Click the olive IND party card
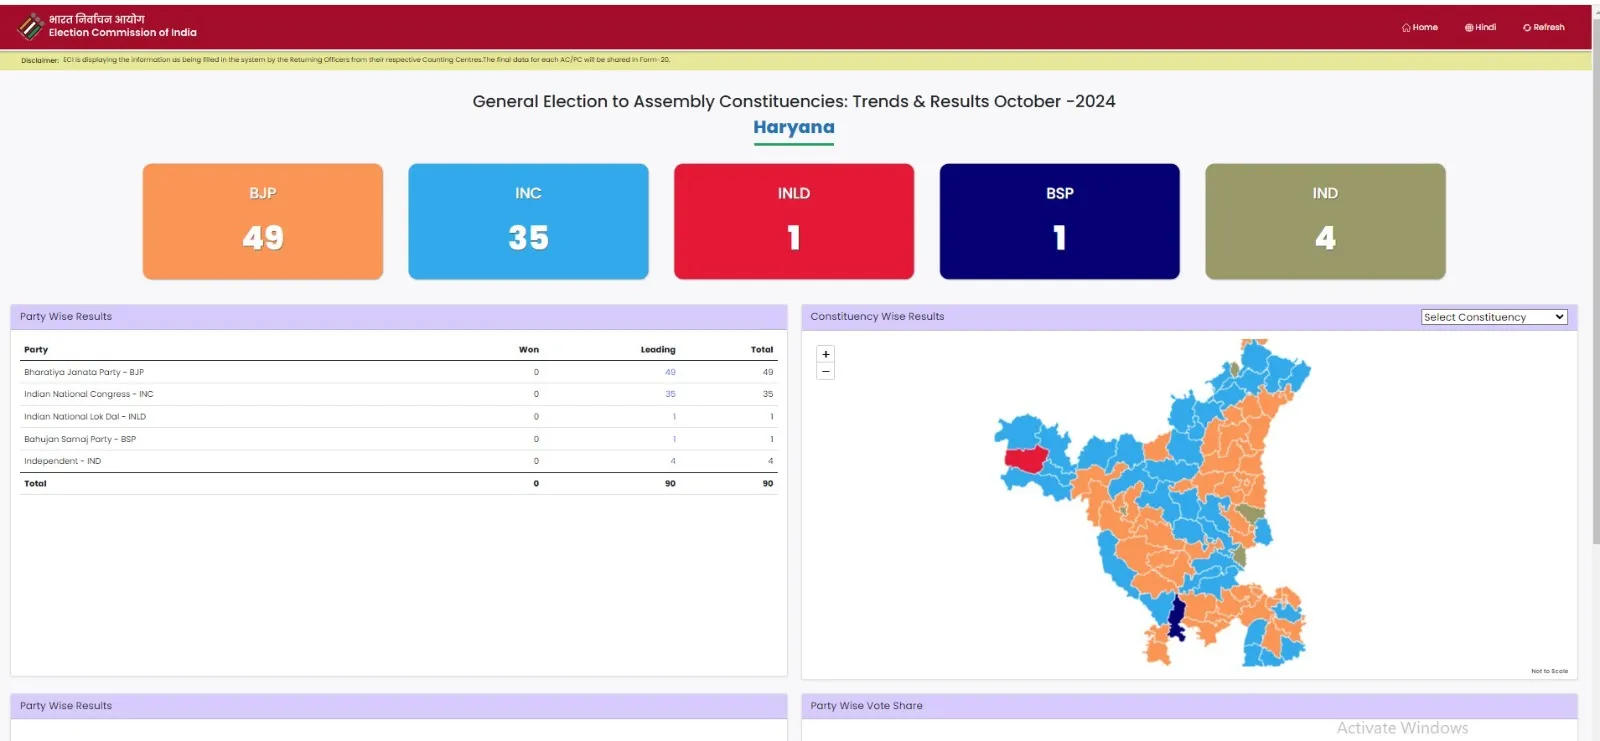 [x=1325, y=221]
